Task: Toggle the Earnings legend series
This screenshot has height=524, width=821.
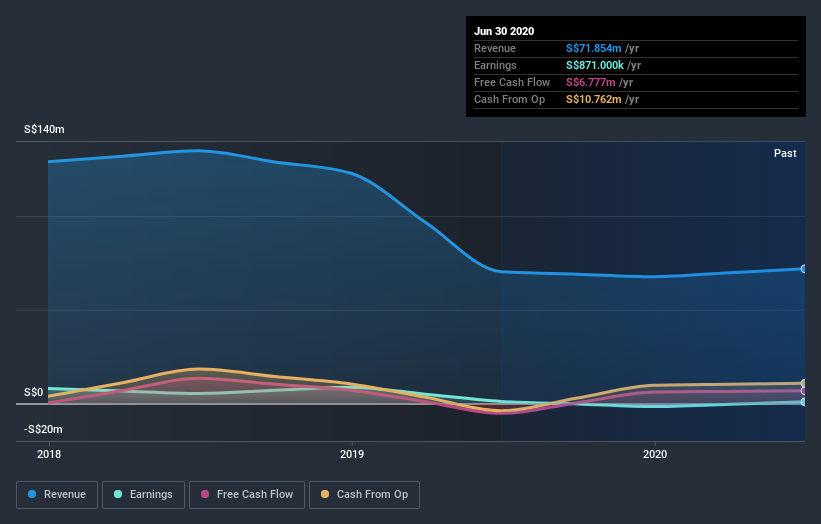Action: (x=143, y=495)
